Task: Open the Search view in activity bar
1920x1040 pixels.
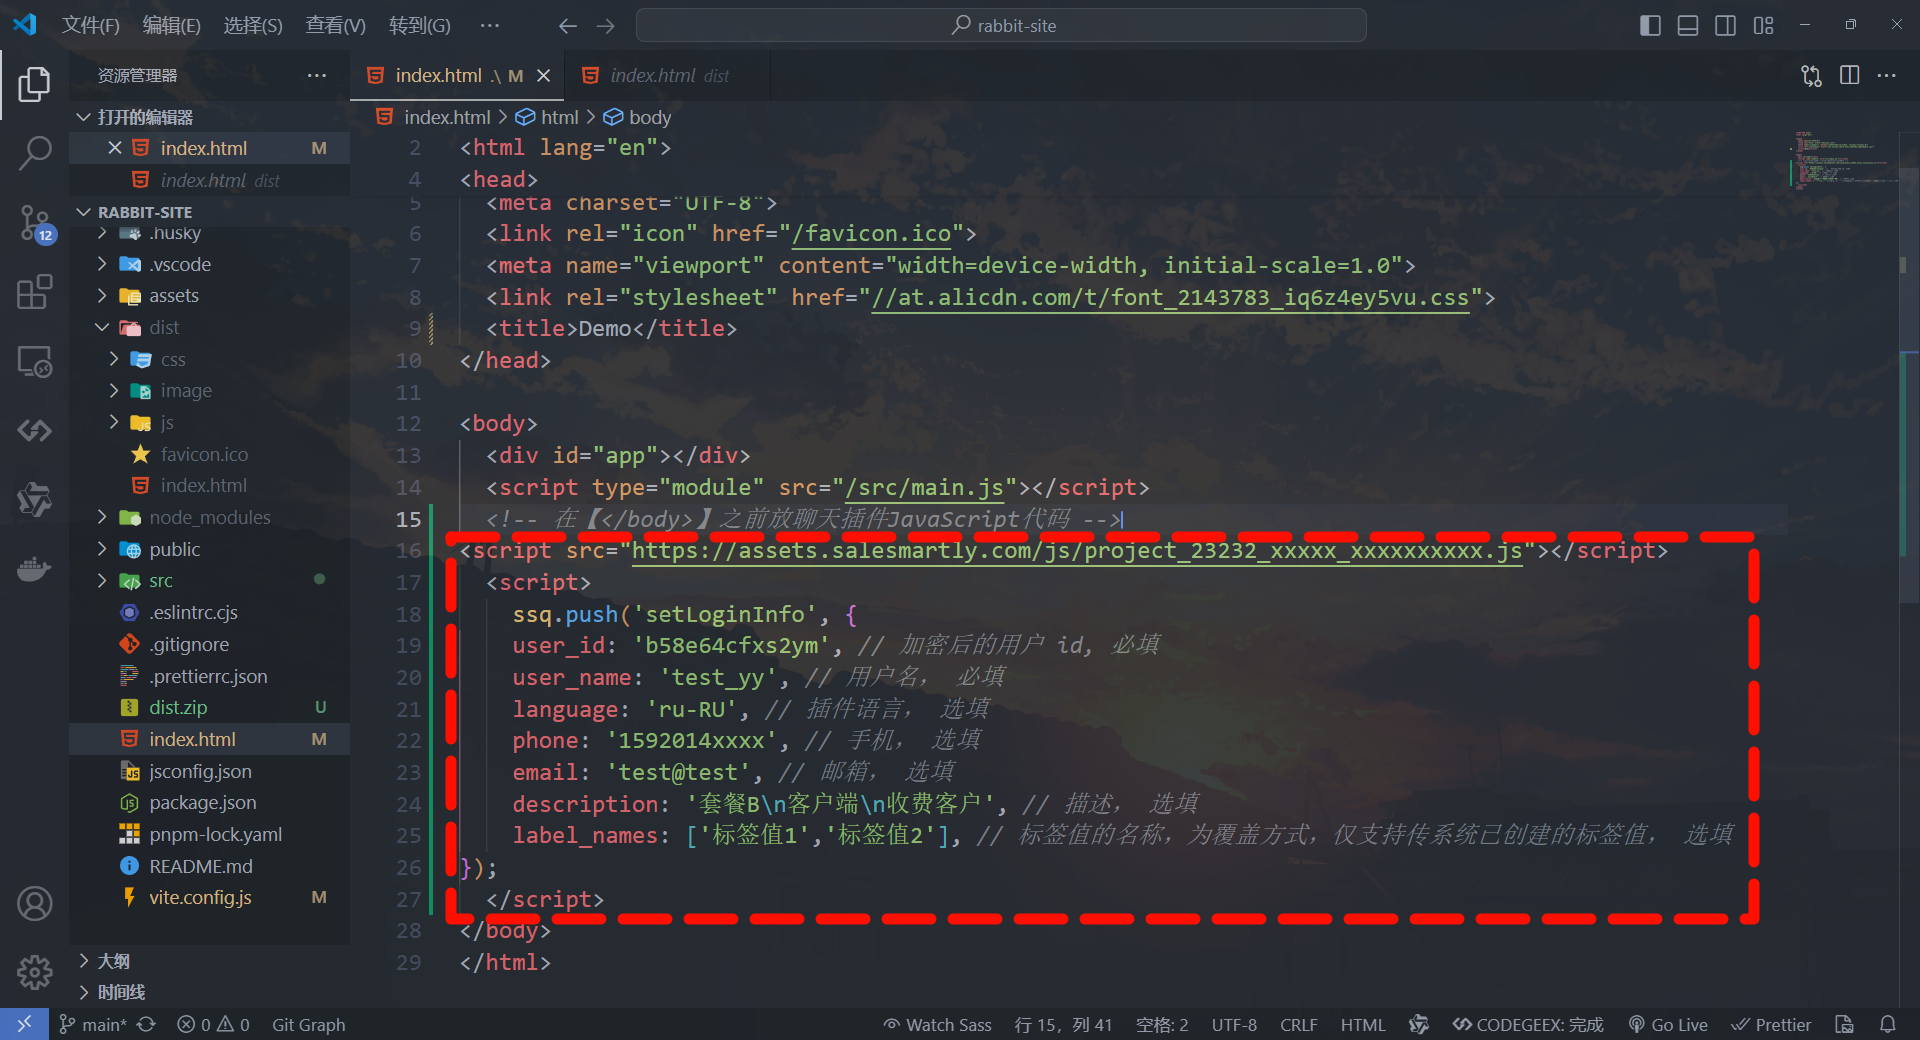Action: (34, 153)
